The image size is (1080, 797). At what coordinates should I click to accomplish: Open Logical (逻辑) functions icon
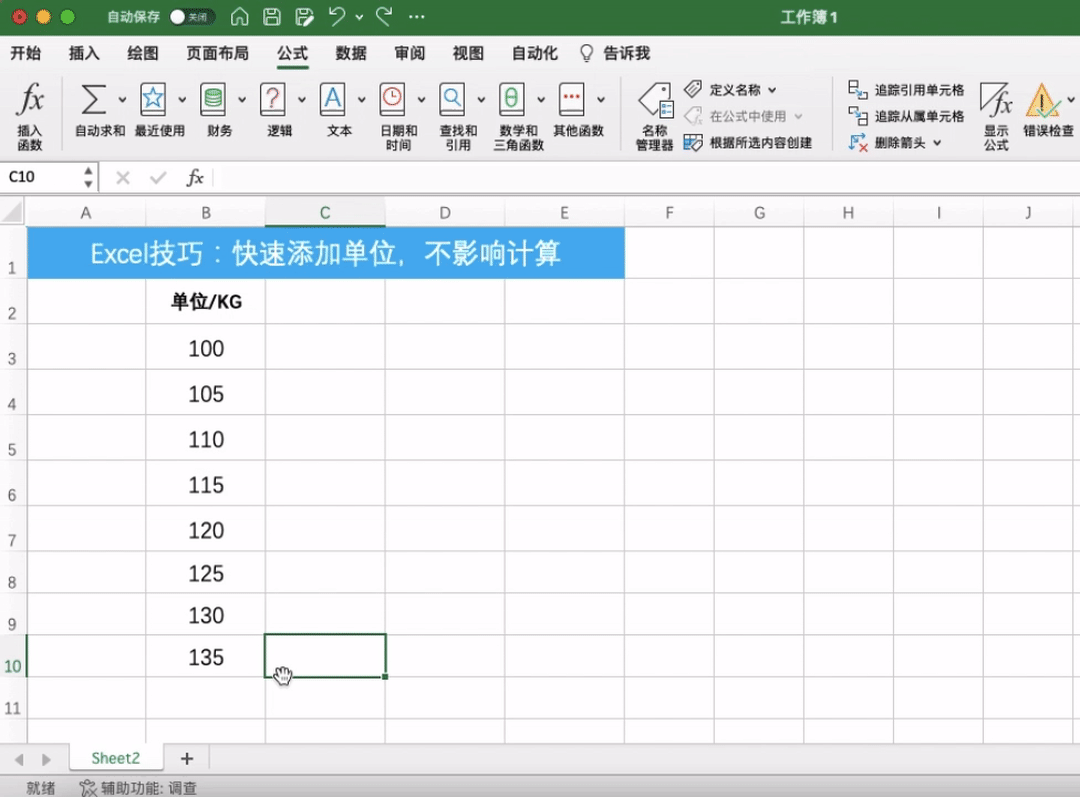pos(273,99)
